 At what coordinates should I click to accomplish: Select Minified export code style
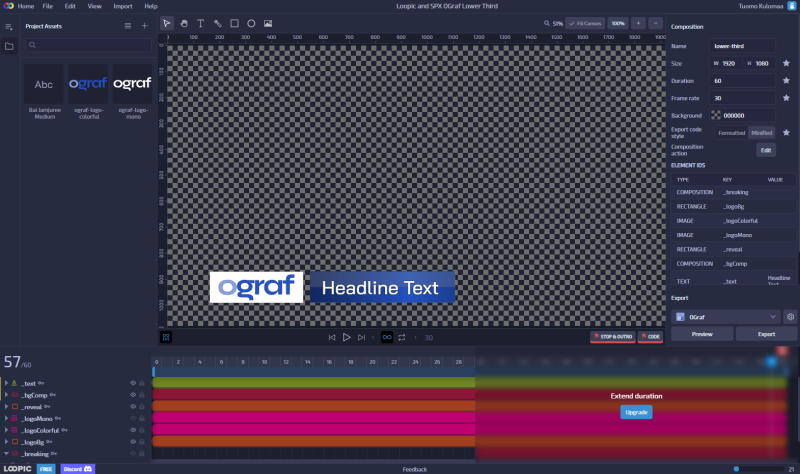(762, 133)
